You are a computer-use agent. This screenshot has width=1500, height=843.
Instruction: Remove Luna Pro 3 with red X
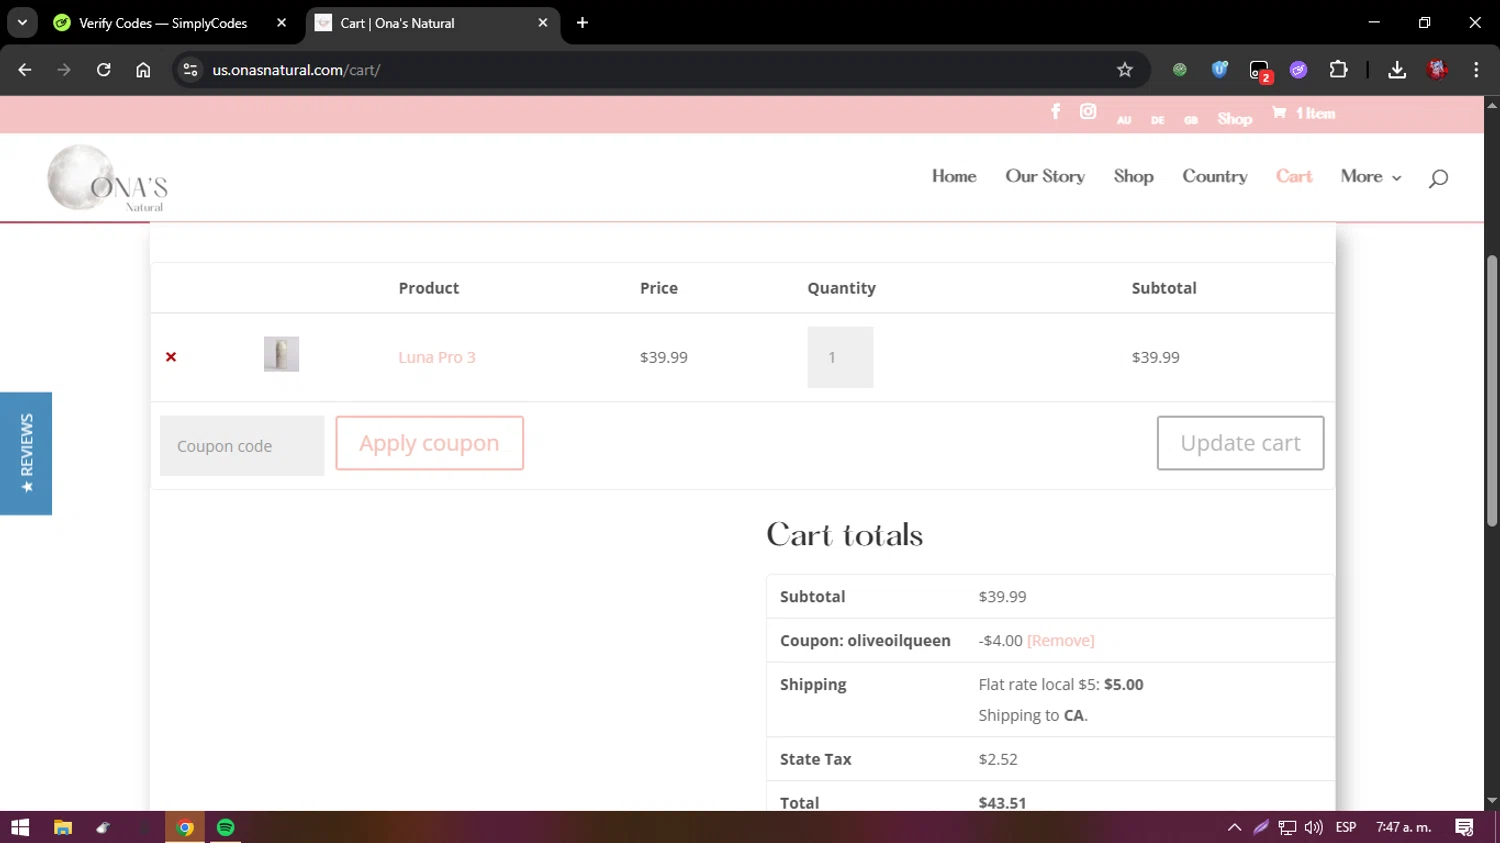click(x=171, y=357)
